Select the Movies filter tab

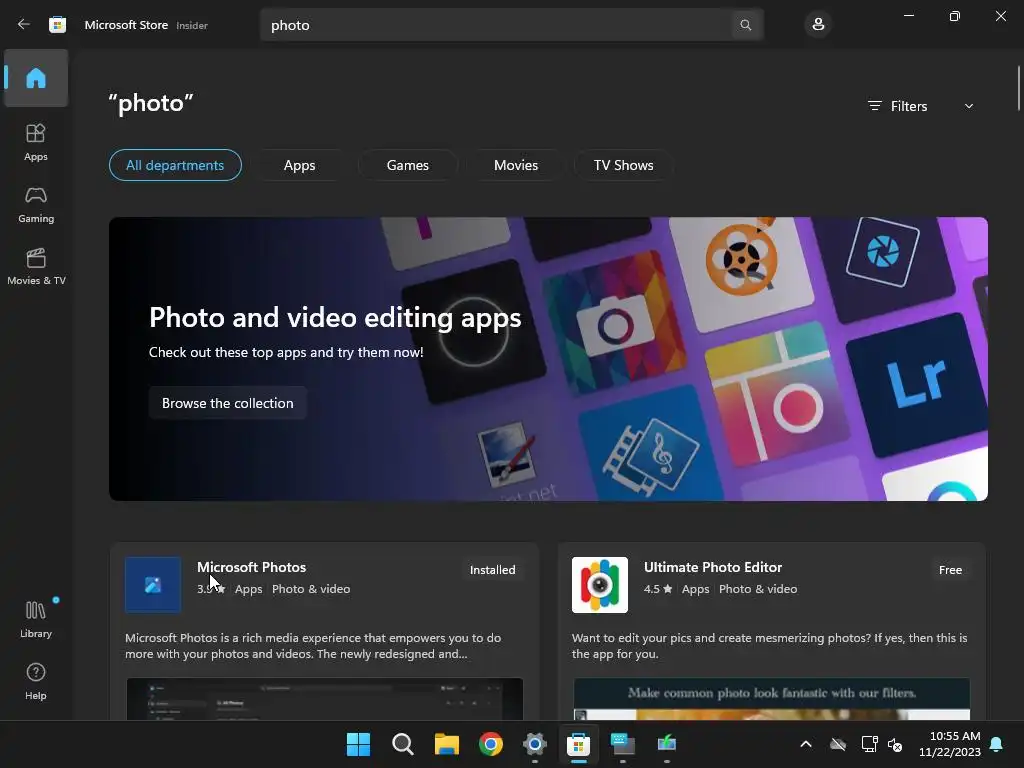516,165
